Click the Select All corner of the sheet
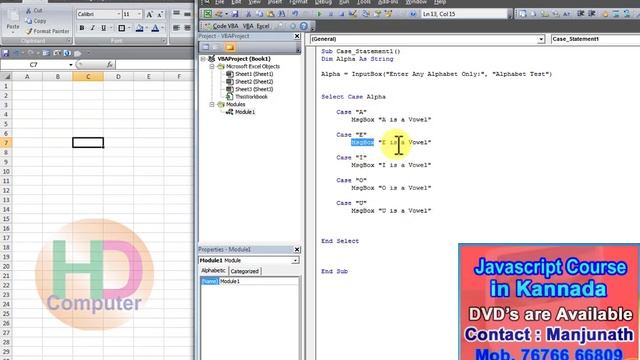This screenshot has width=640, height=360. click(x=6, y=76)
